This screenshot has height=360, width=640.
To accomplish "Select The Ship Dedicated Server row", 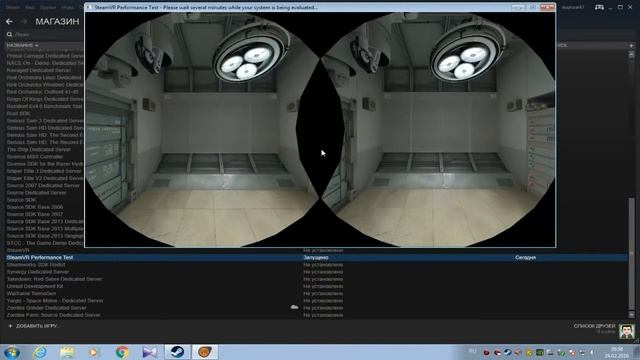I will (x=38, y=149).
